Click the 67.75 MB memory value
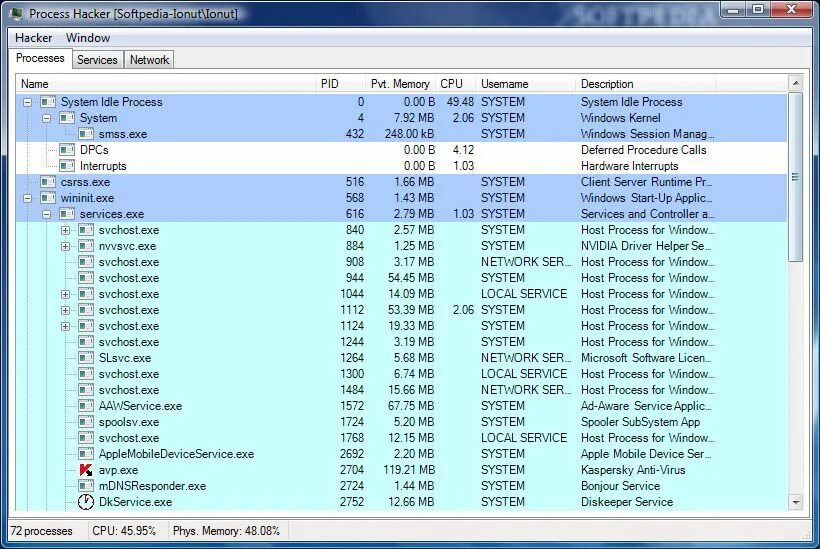This screenshot has width=820, height=549. click(x=411, y=406)
